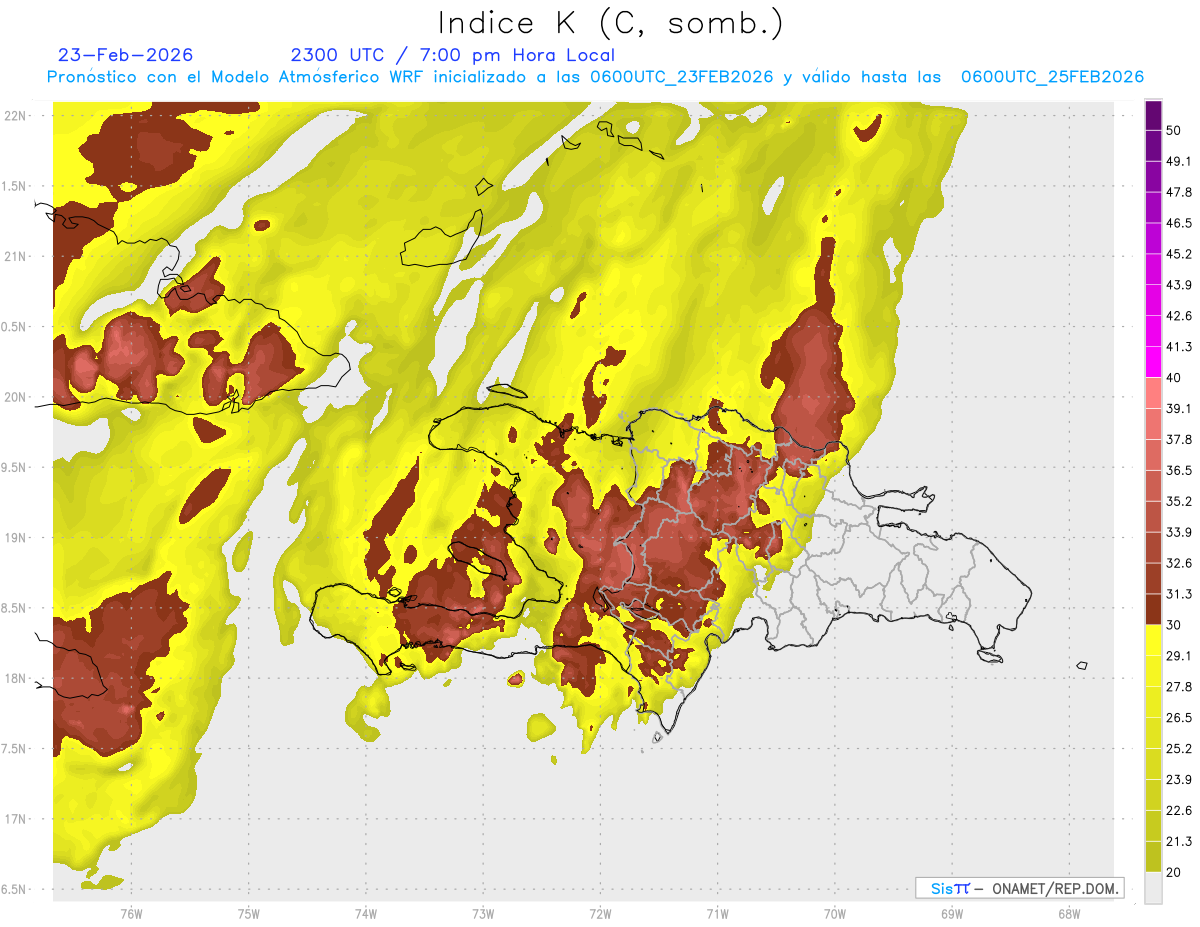The width and height of the screenshot is (1200, 927).
Task: Click the '37.8' color bar label
Action: (x=1179, y=439)
